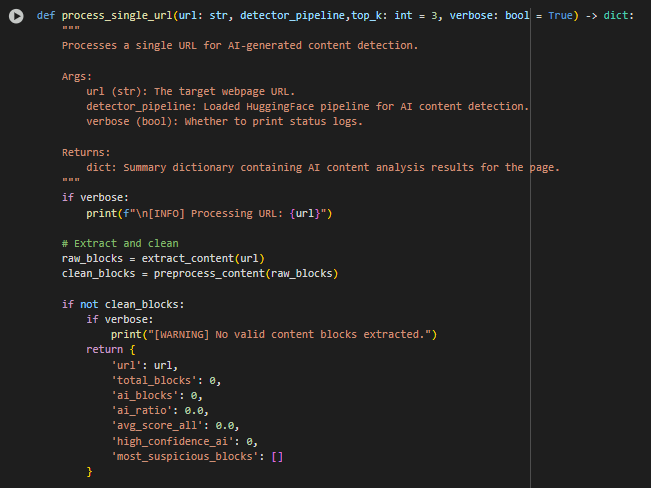Click the 'verbose (bool)' docstring line

[x=225, y=122]
